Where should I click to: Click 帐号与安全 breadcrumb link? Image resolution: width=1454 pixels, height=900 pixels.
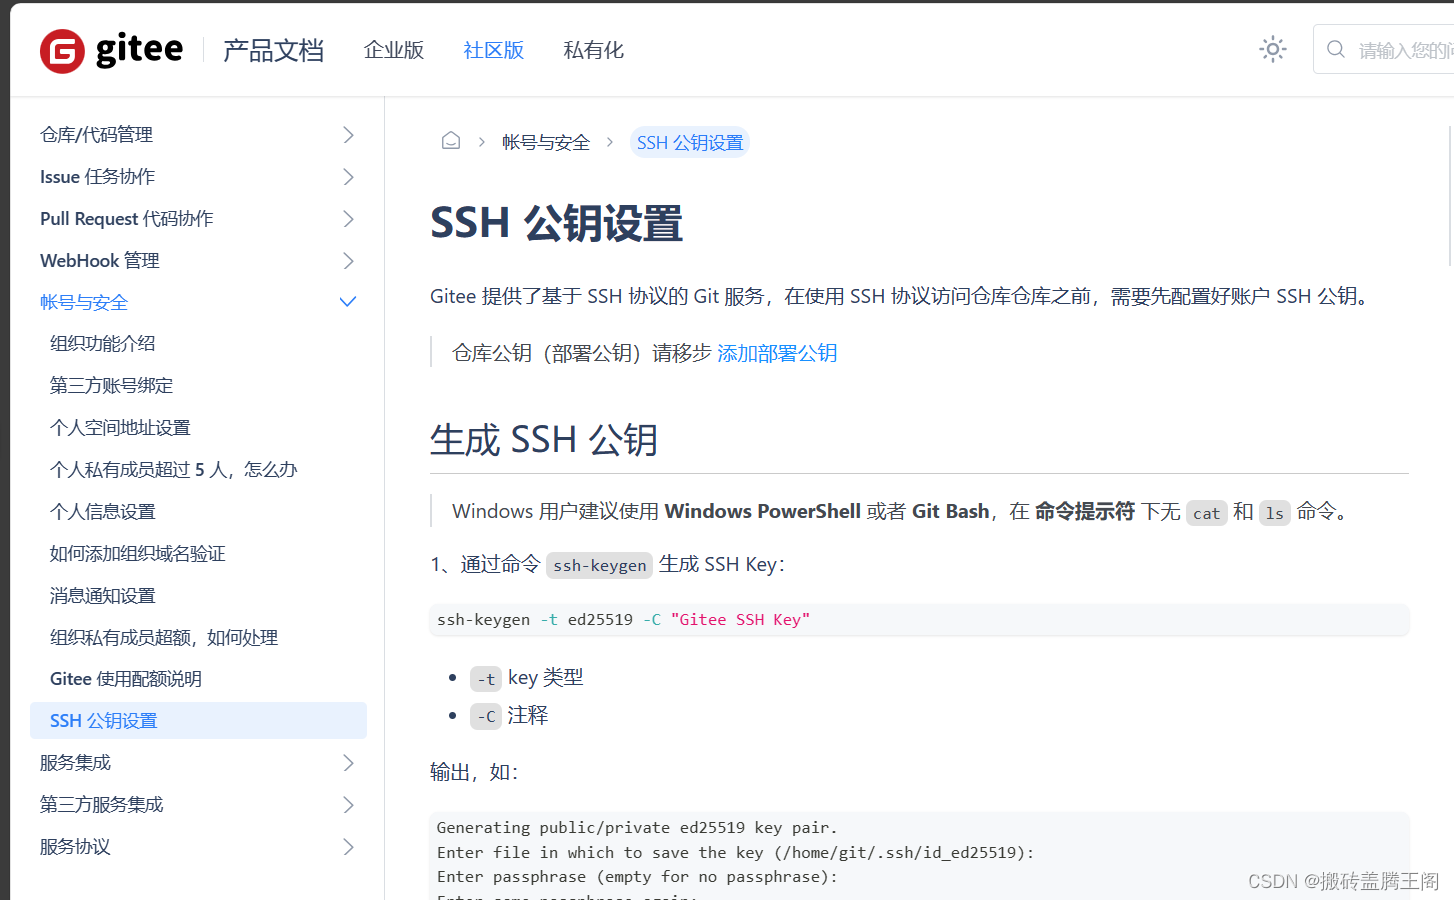[546, 142]
